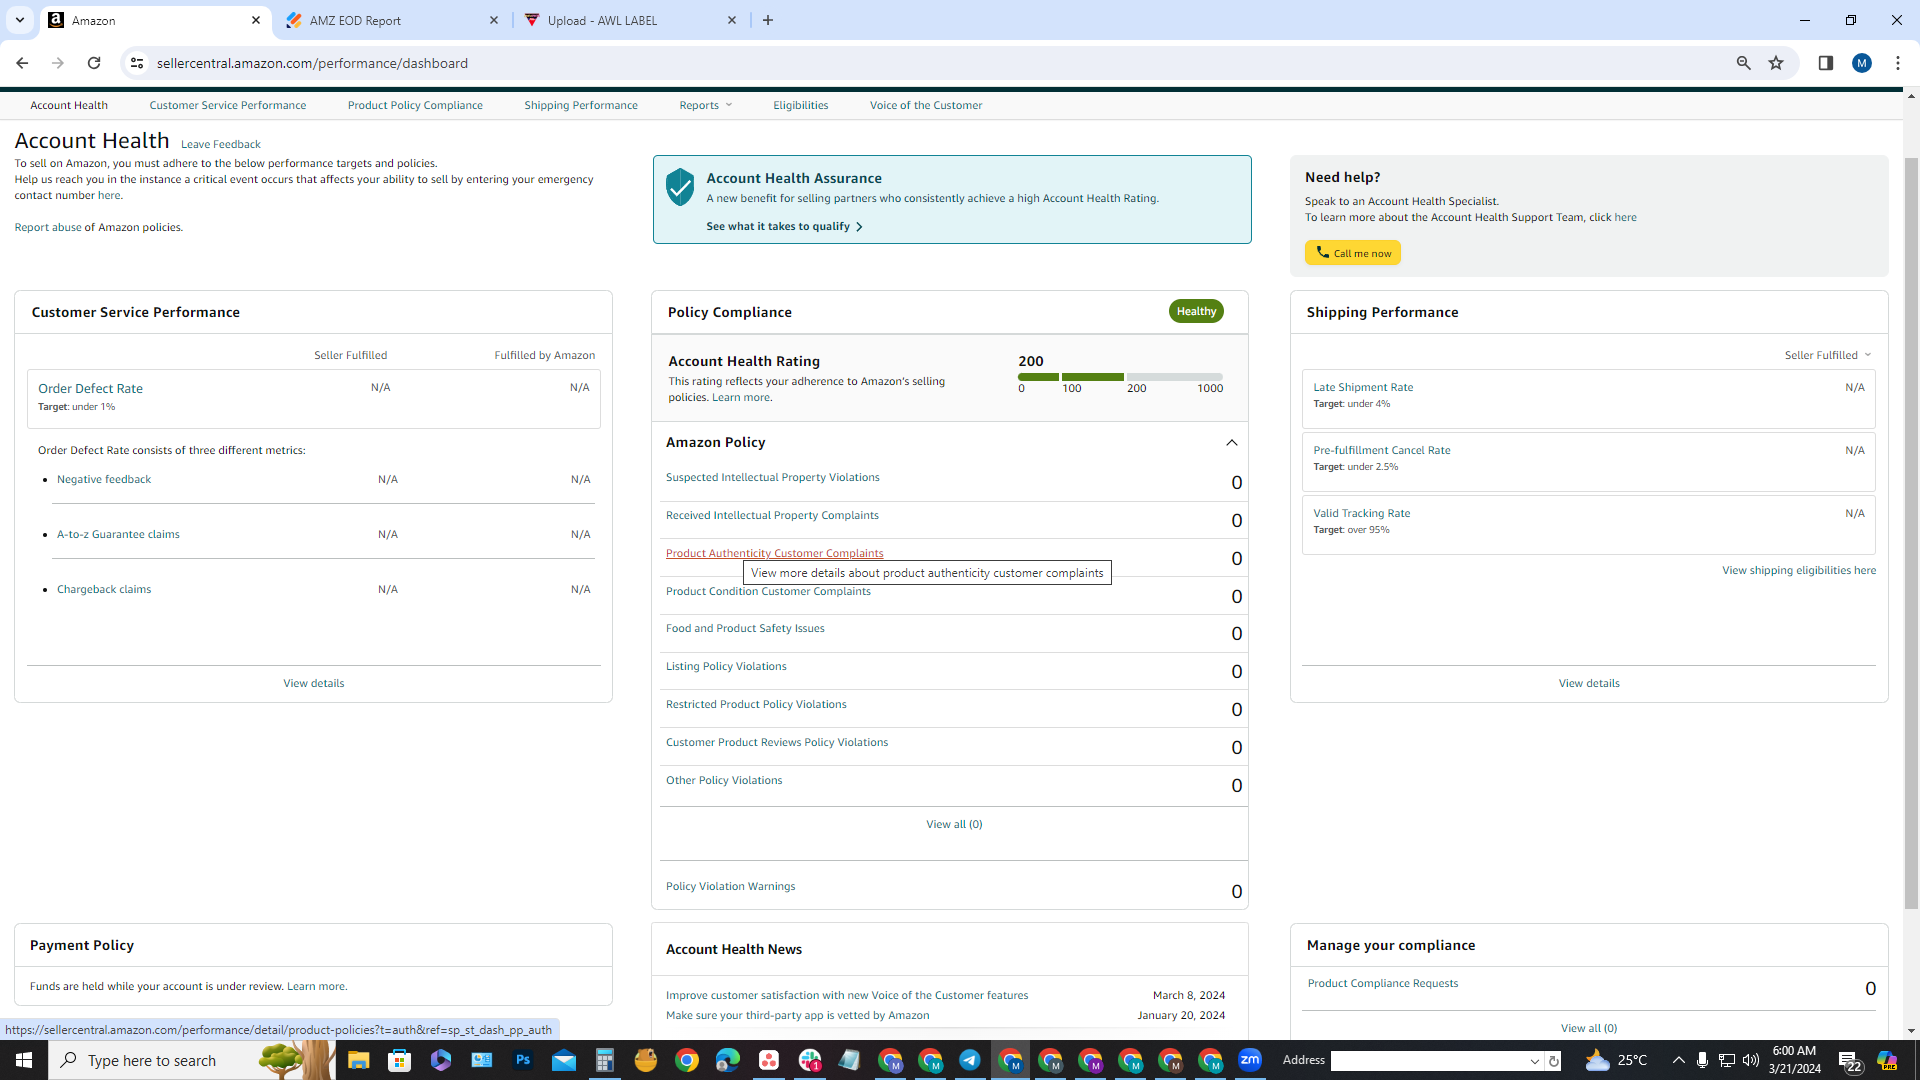Click View shipping eligibilities here
This screenshot has width=1920, height=1080.
[x=1799, y=570]
